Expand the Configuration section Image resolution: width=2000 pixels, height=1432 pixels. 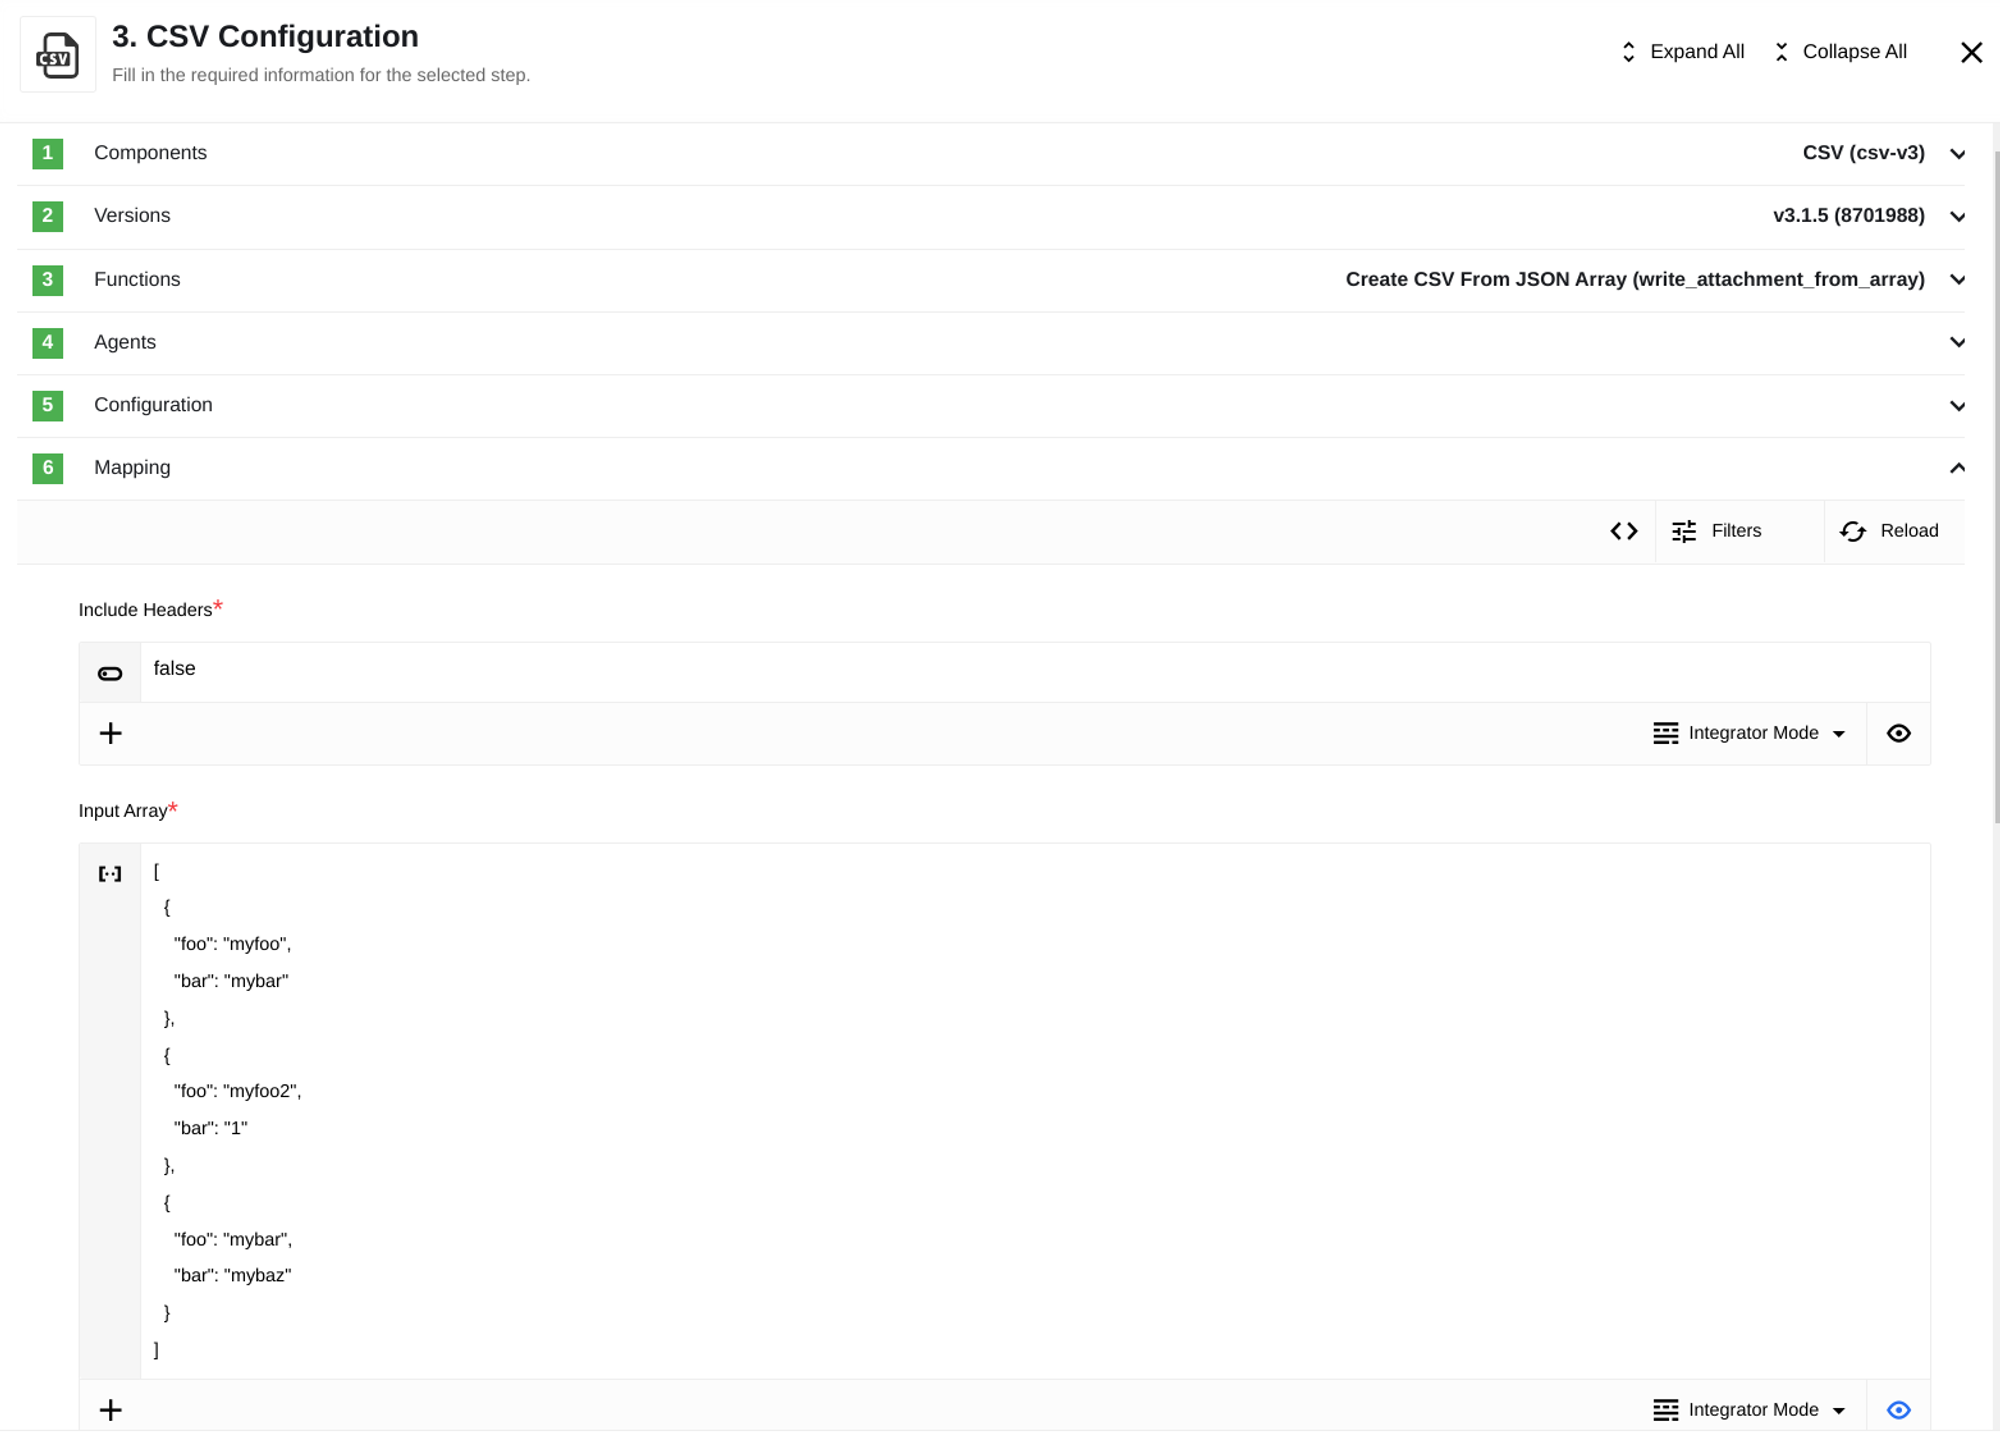point(1958,404)
